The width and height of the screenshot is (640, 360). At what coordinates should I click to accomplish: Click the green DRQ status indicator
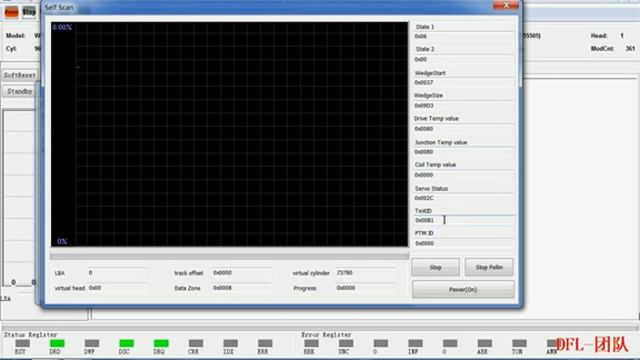[161, 344]
